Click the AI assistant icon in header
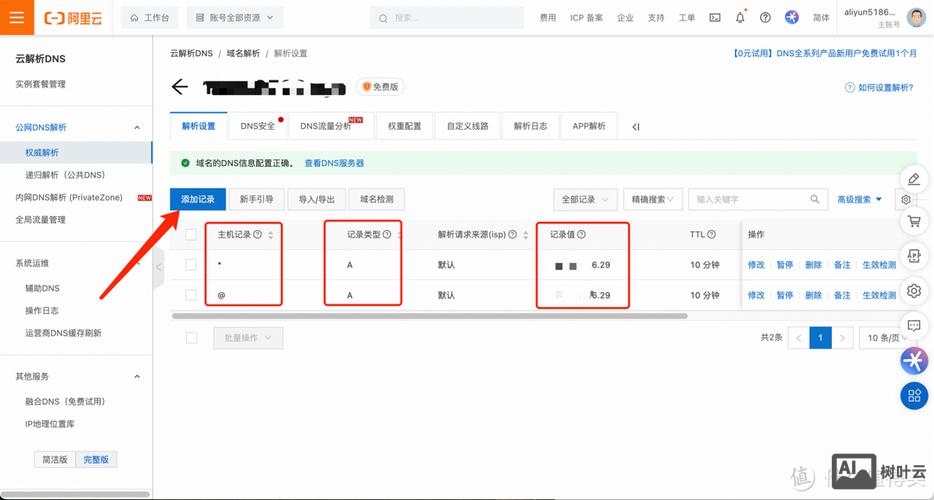934x500 pixels. (x=792, y=17)
